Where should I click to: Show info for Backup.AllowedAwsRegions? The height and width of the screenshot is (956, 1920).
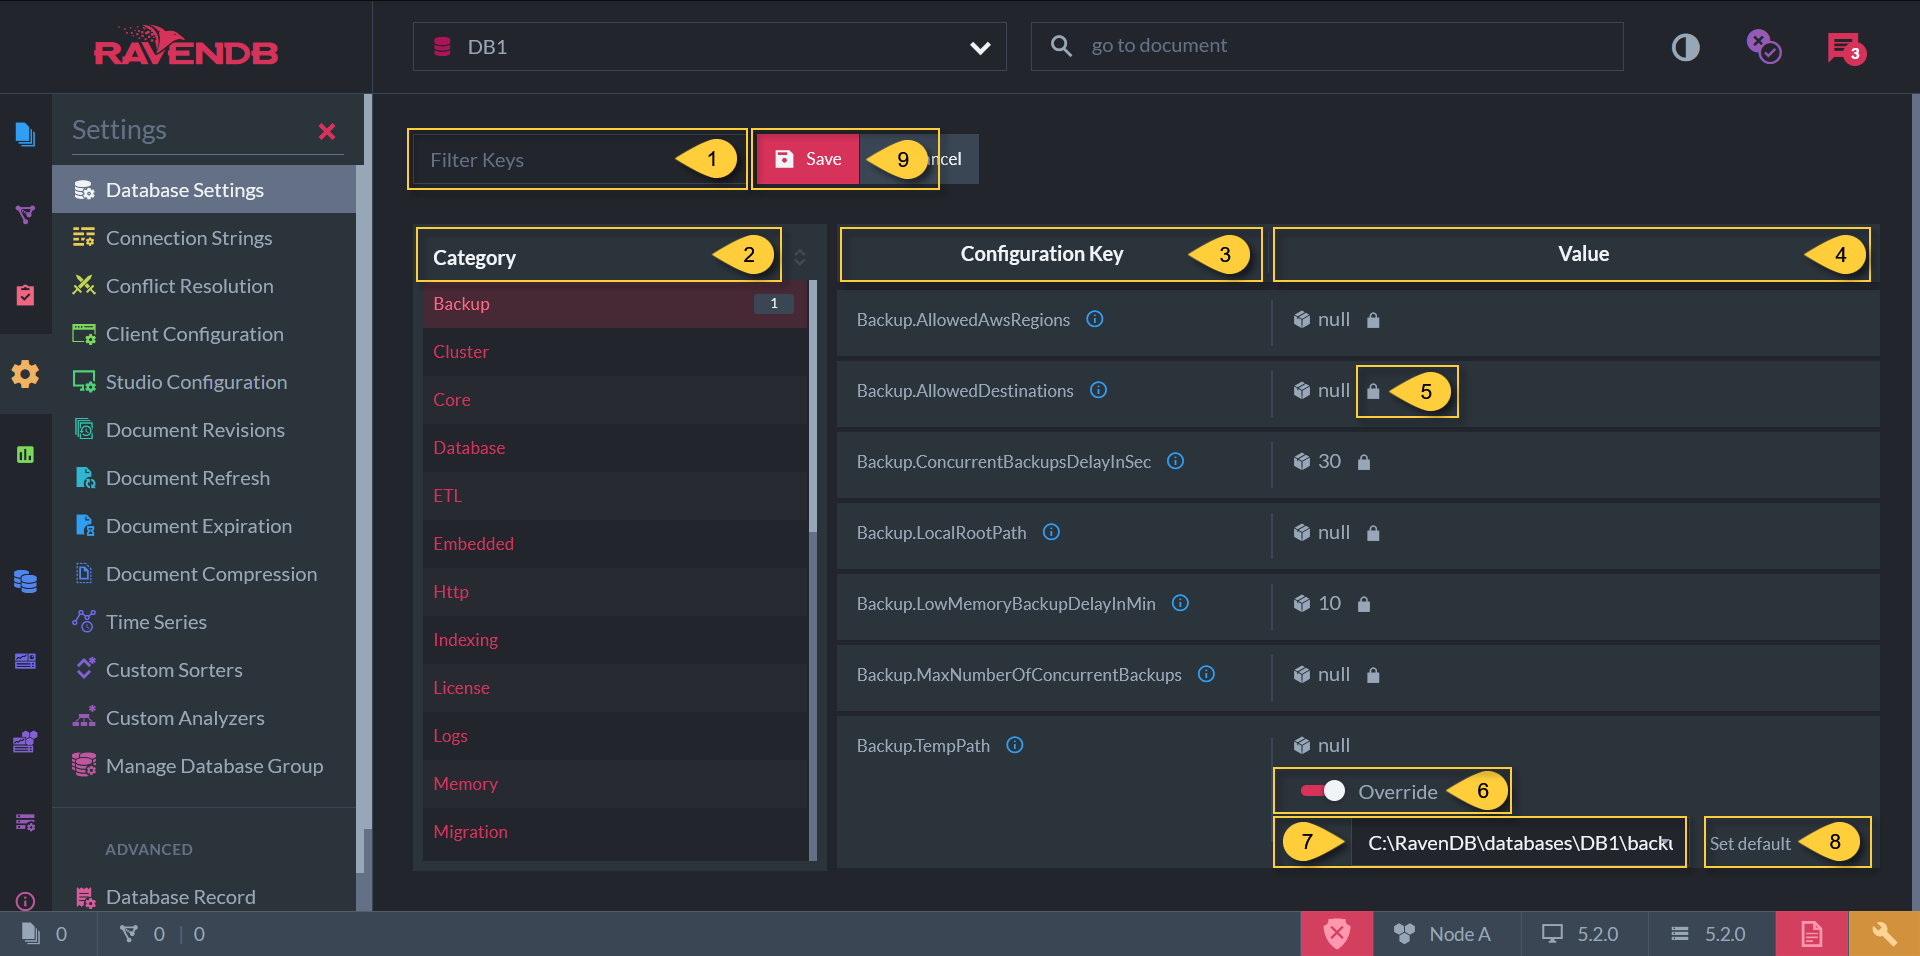point(1095,319)
